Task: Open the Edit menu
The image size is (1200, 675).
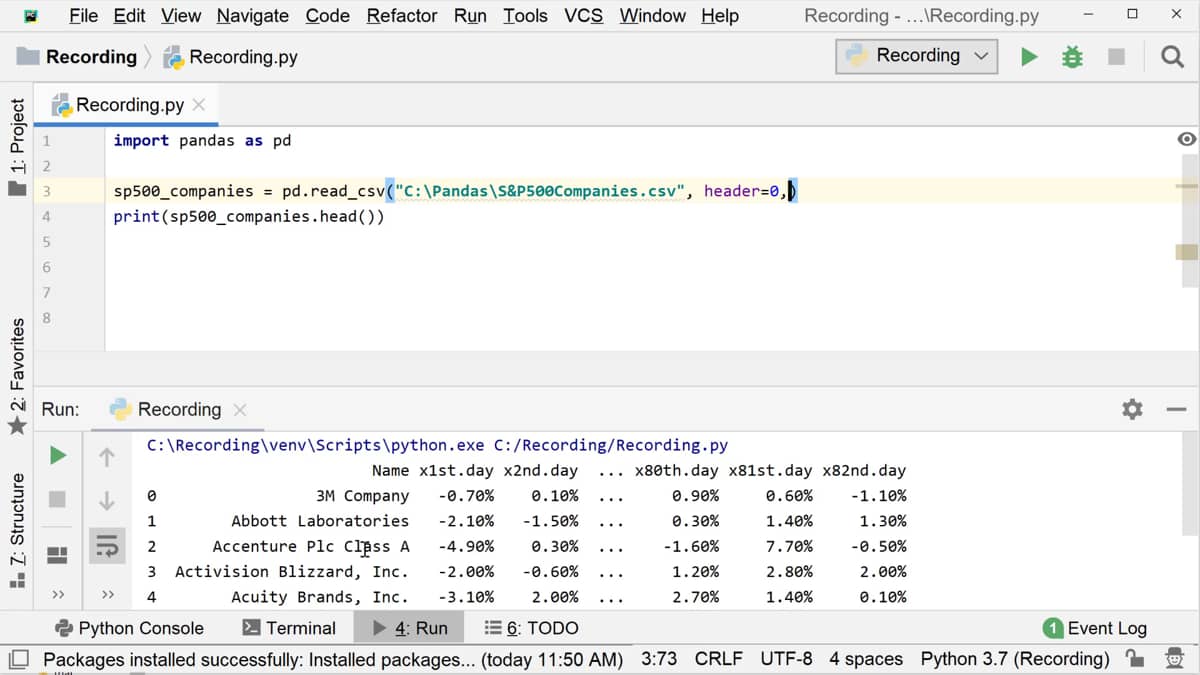Action: tap(129, 16)
